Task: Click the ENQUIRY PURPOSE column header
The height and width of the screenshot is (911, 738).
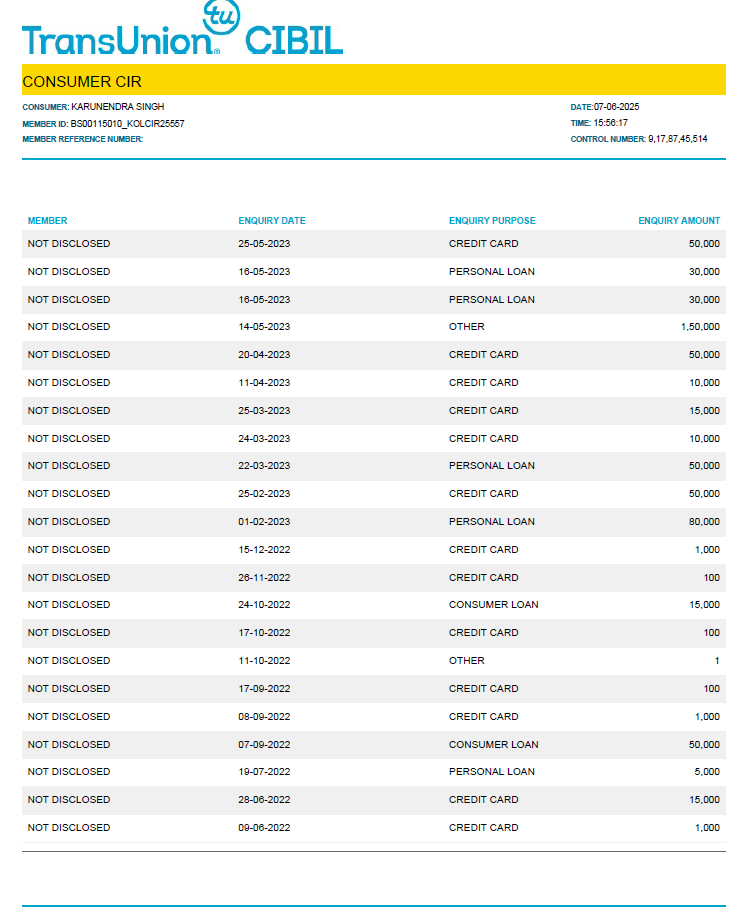Action: click(x=492, y=221)
